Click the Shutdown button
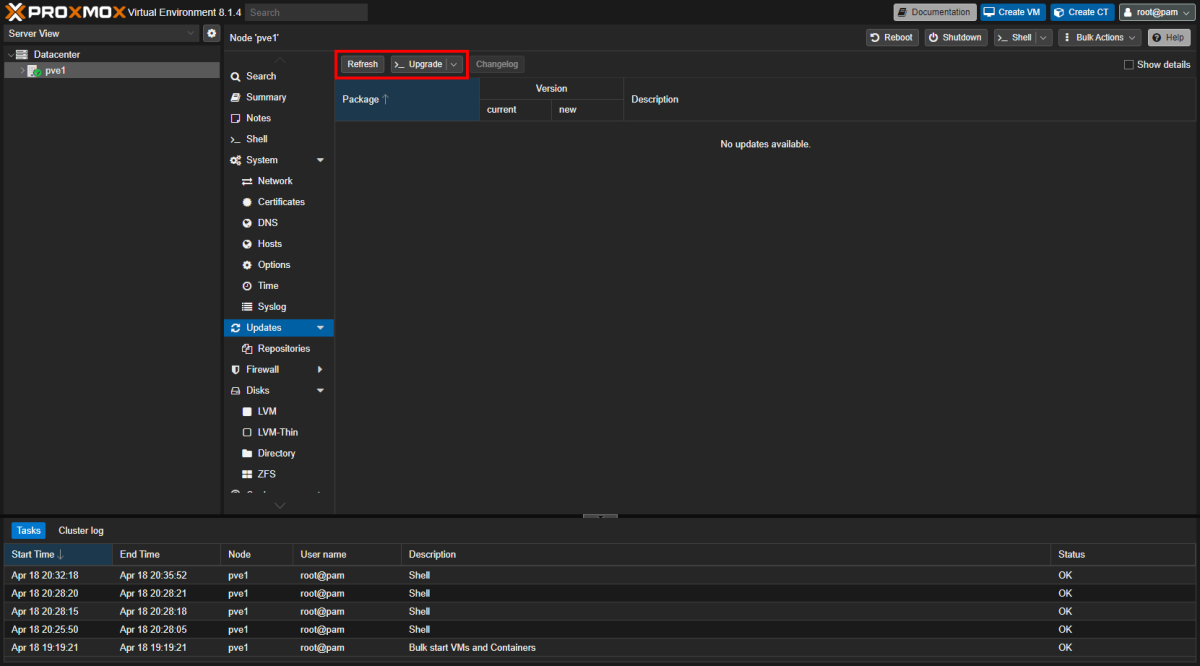Image resolution: width=1200 pixels, height=666 pixels. [x=955, y=37]
